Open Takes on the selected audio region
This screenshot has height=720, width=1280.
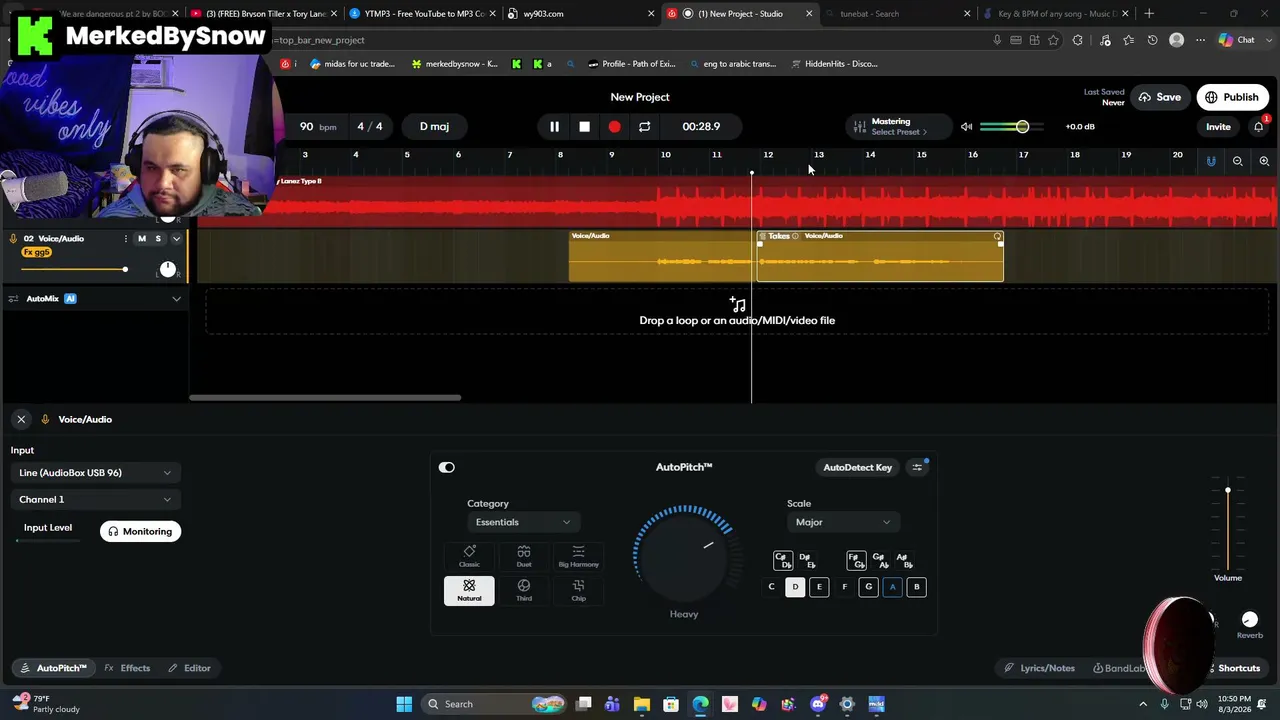(779, 236)
